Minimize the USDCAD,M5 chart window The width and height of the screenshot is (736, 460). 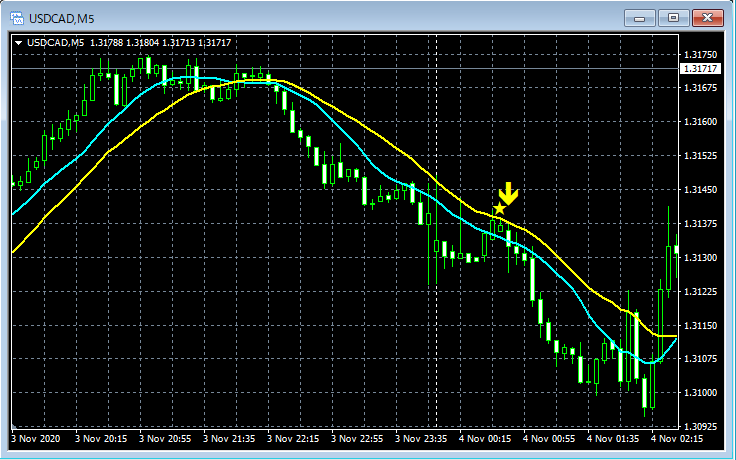tap(639, 18)
